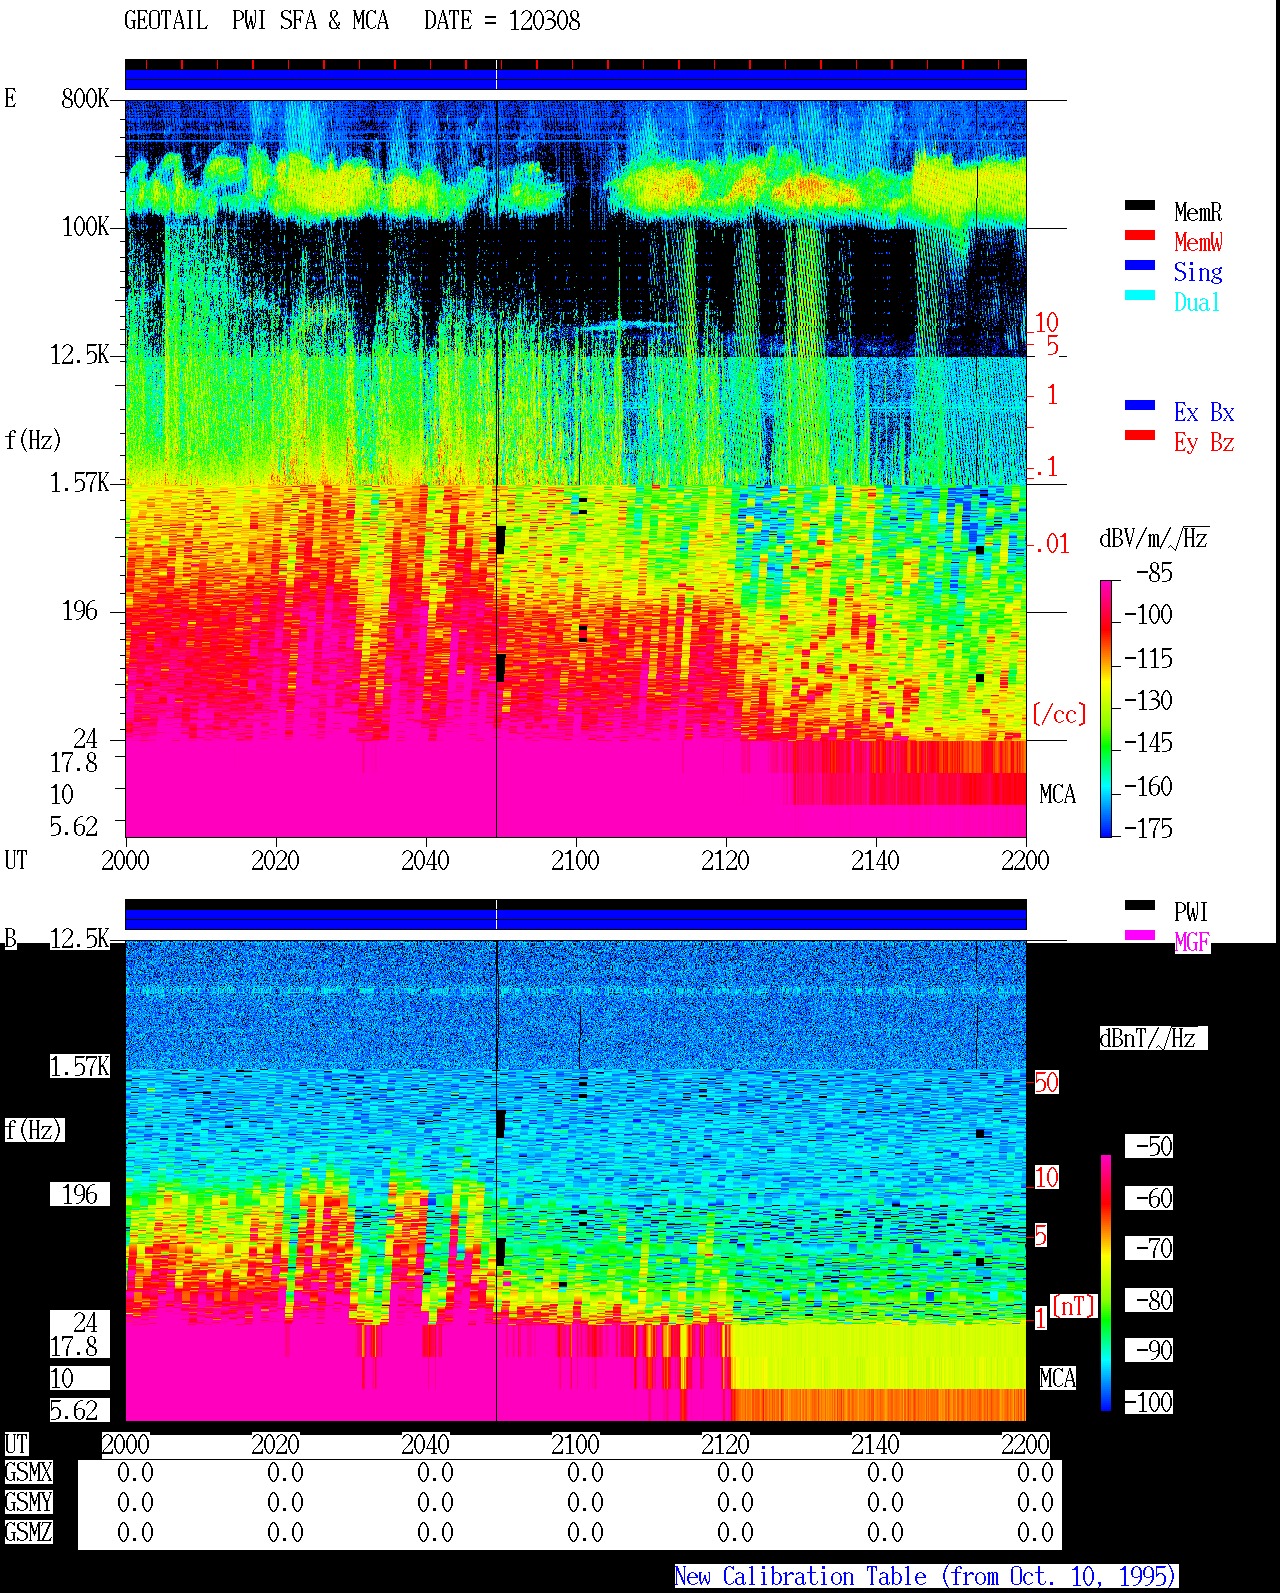
Task: Click the -130 color scale value
Action: [x=1148, y=700]
